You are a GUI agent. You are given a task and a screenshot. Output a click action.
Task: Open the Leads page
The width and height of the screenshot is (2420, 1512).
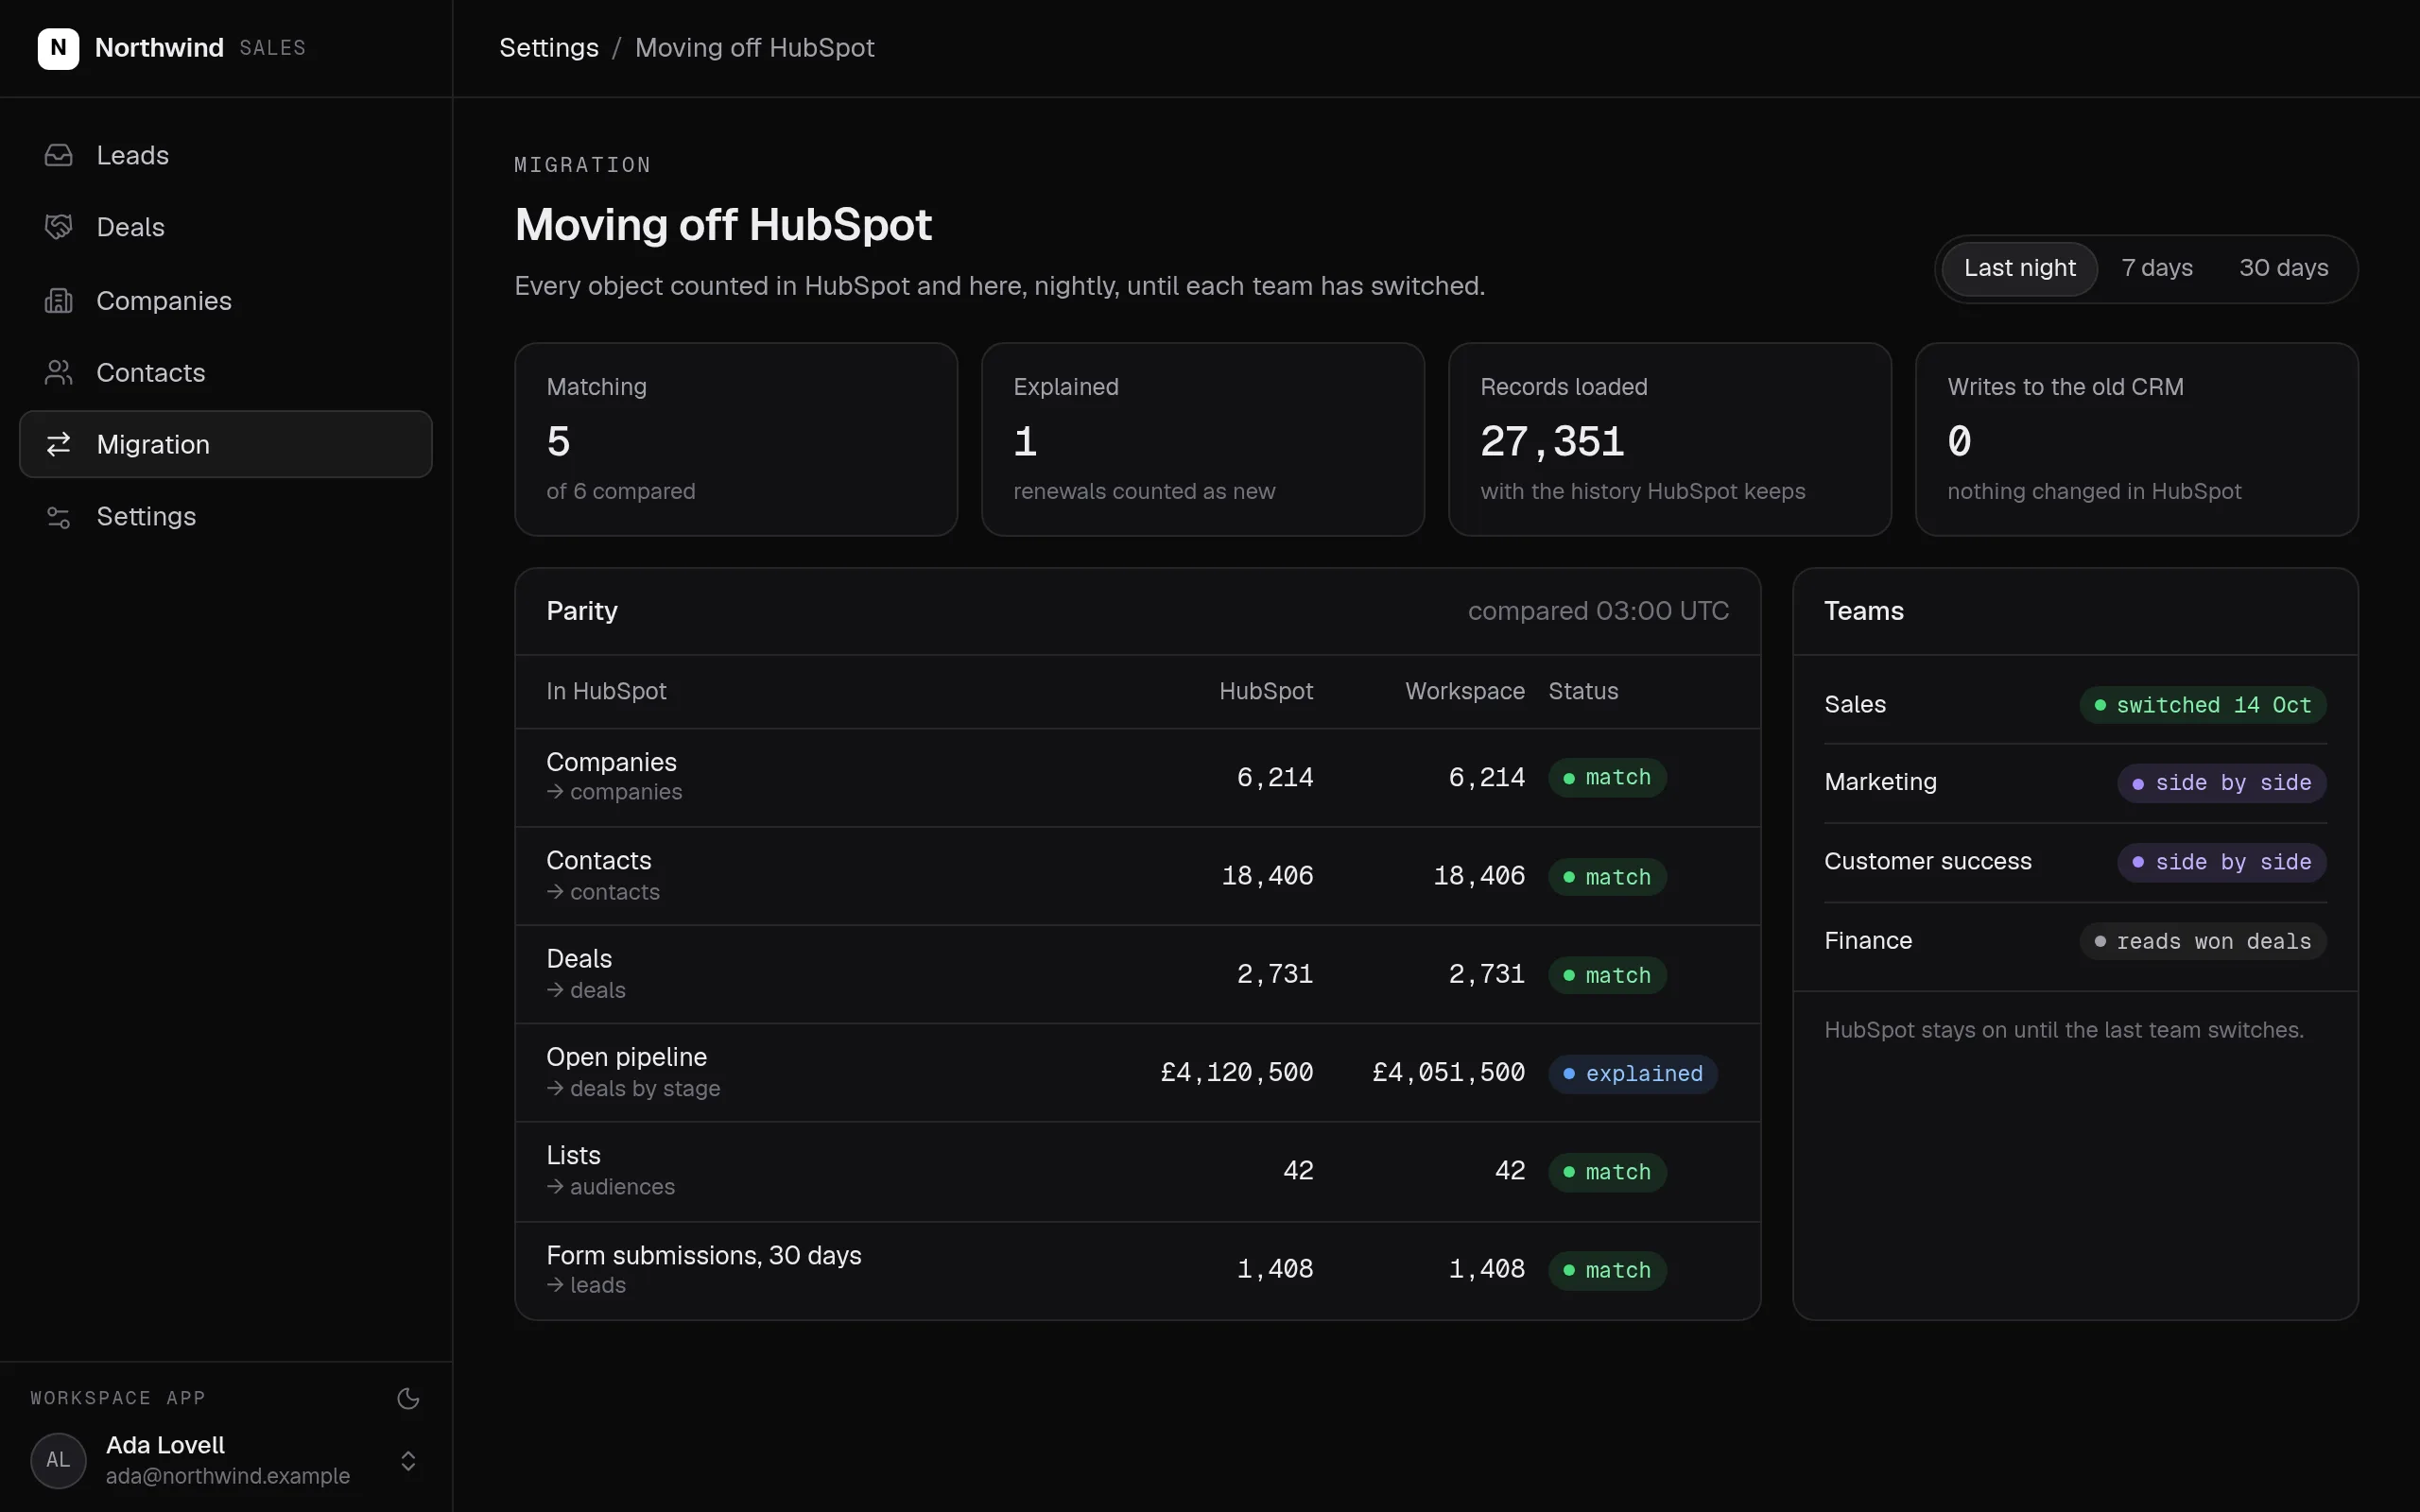[x=226, y=155]
